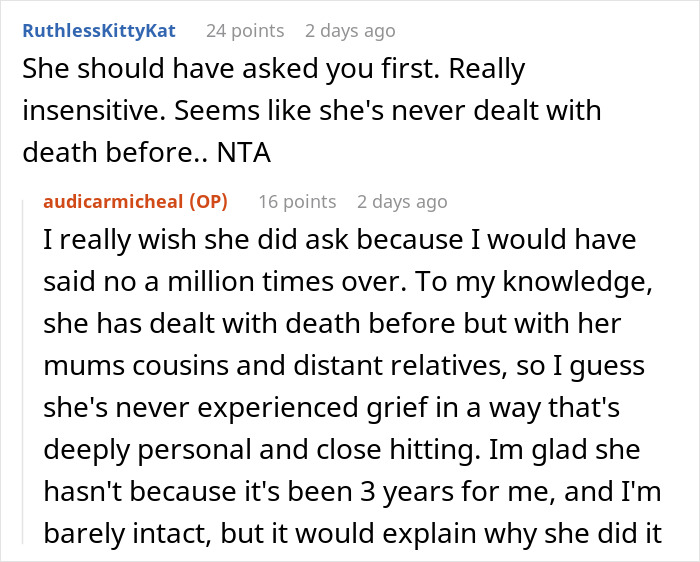The image size is (700, 562).
Task: Click the phrase 'death before..' in top comment
Action: coord(115,153)
